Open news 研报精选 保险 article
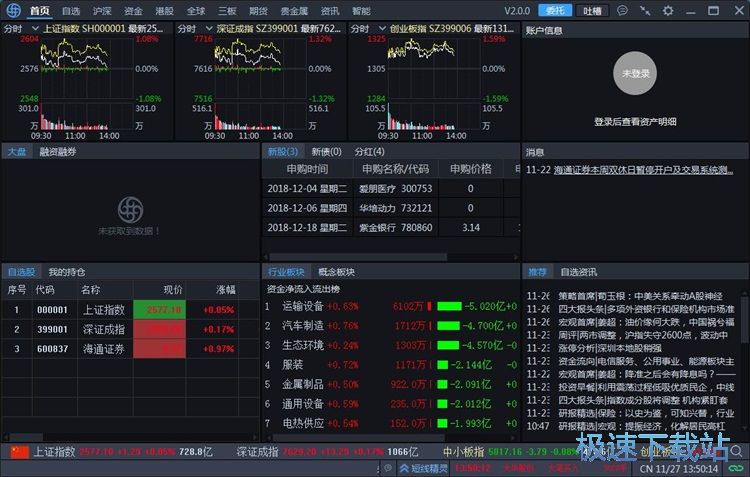The width and height of the screenshot is (750, 477). (x=646, y=413)
